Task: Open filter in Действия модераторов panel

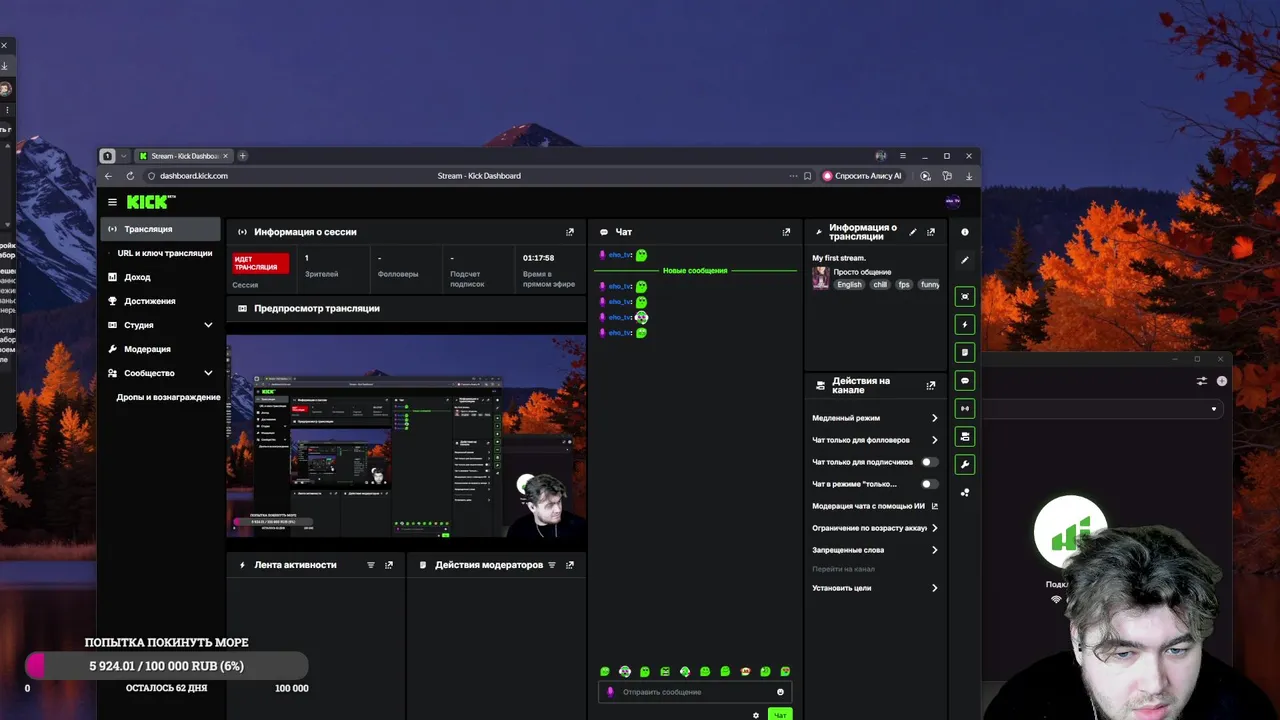Action: tap(552, 565)
